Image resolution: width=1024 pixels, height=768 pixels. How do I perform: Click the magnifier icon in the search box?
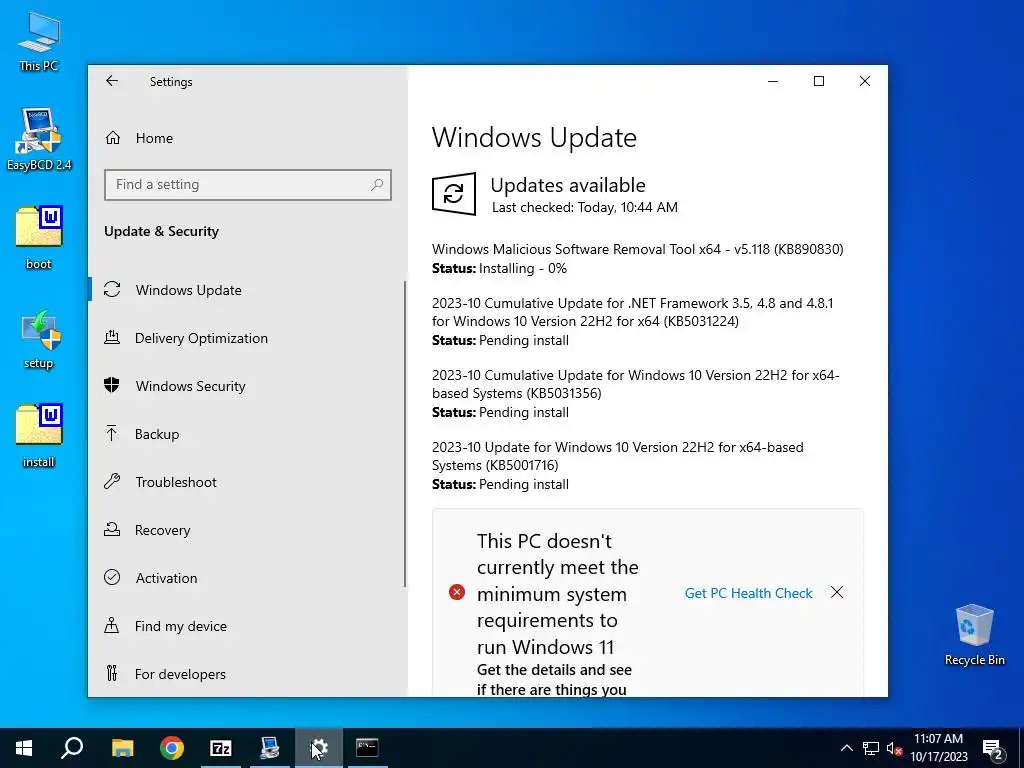376,185
